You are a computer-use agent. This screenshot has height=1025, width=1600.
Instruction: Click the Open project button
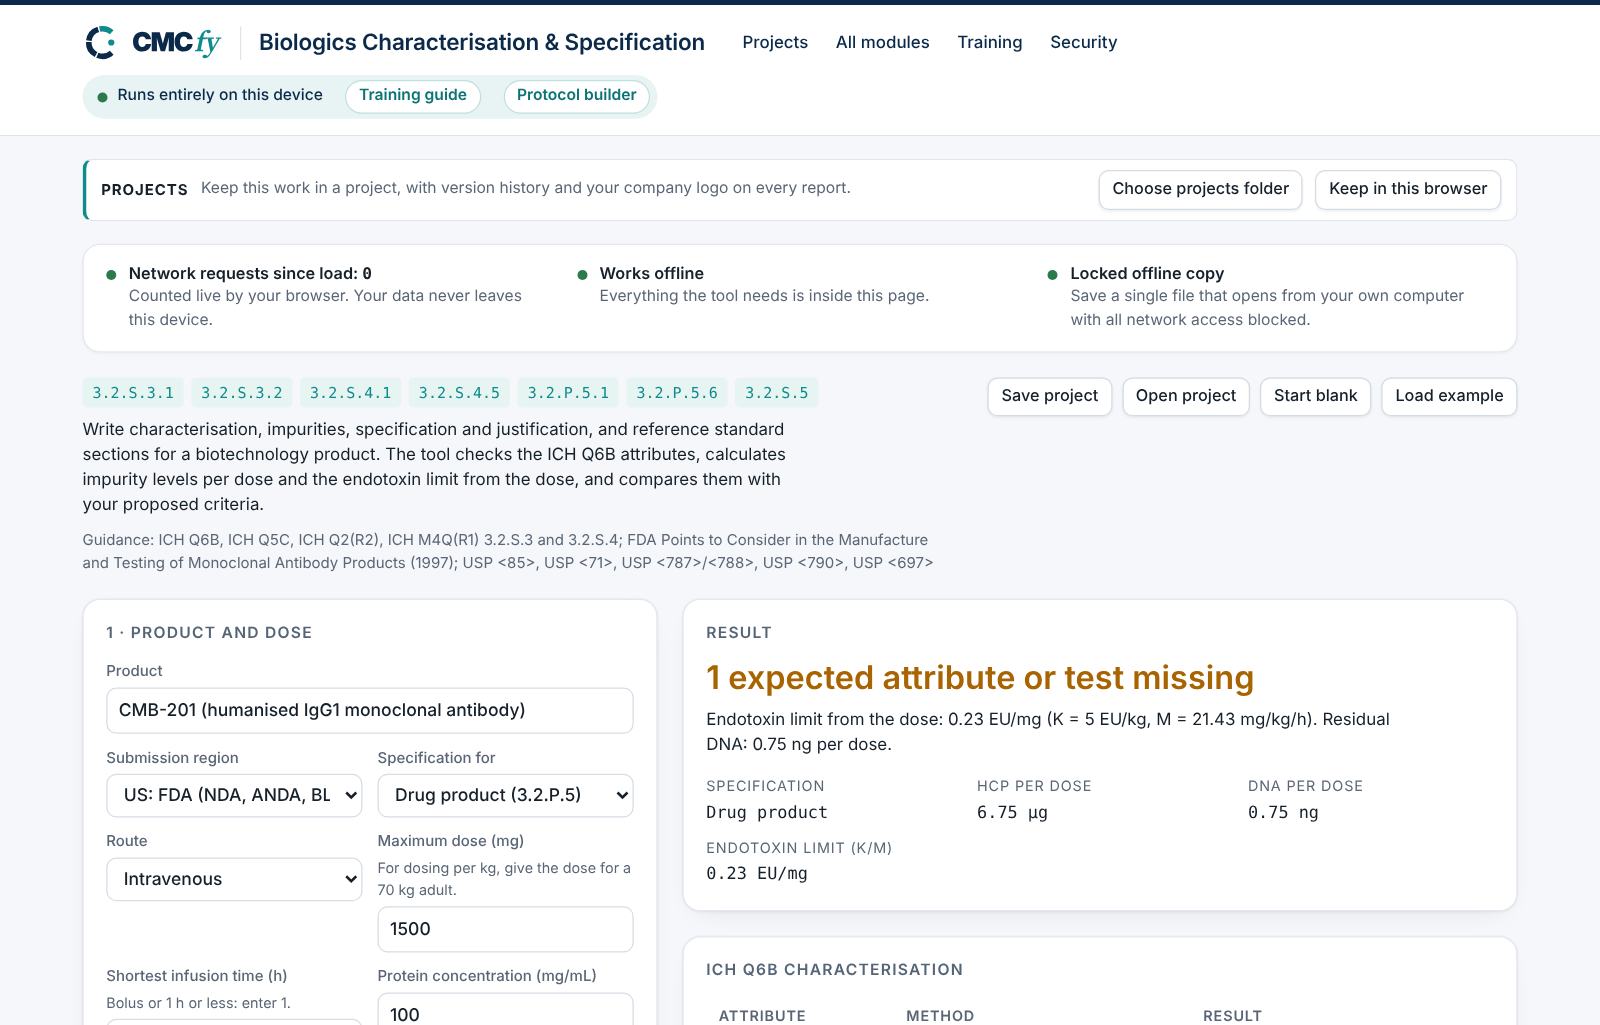point(1186,396)
